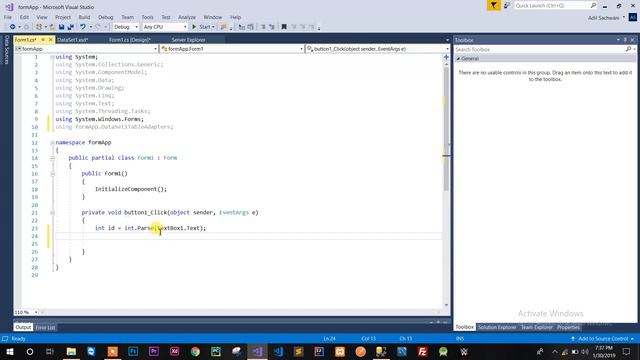Collapse the button1_Click method region
640x360 pixels.
point(52,213)
